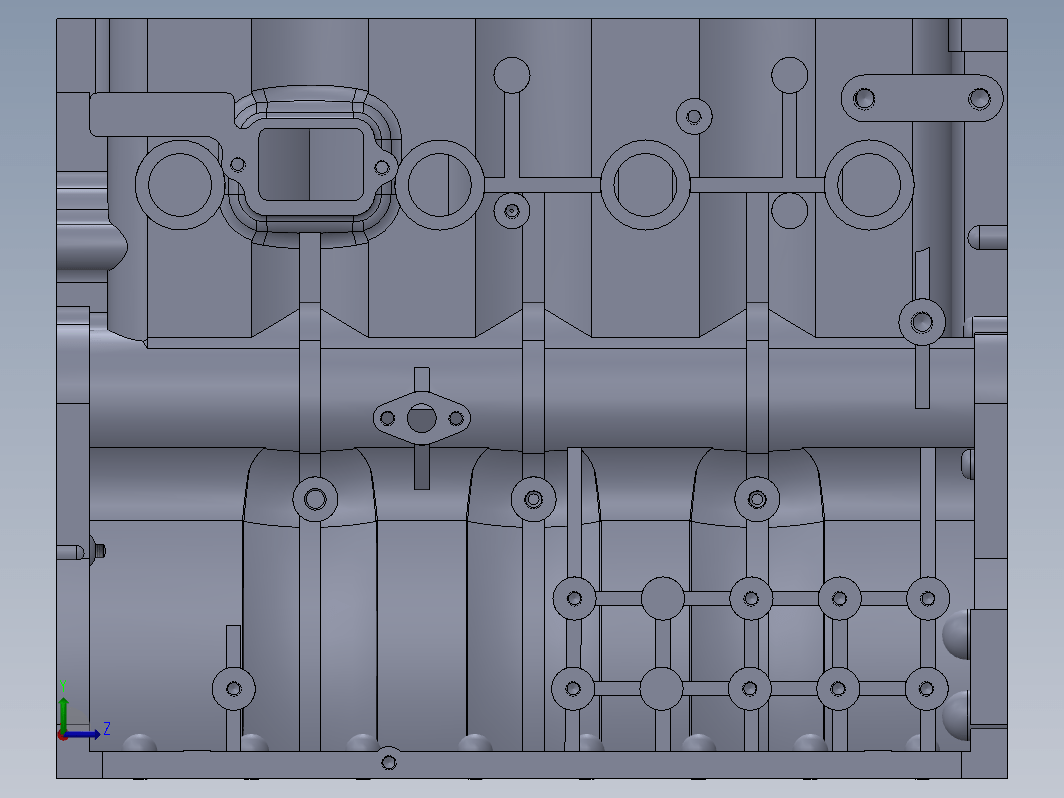Click the red origin ball of the triad

click(62, 736)
